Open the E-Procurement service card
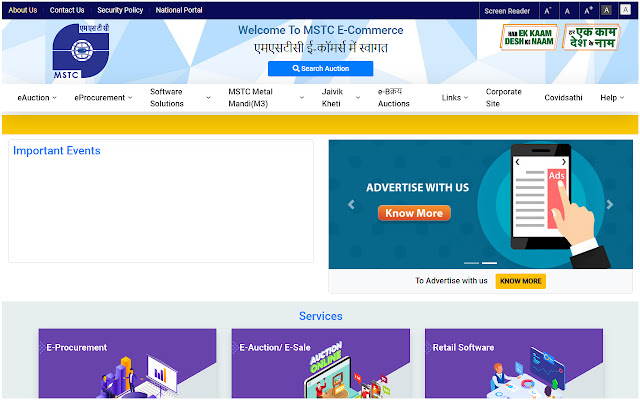The image size is (640, 400). [127, 363]
